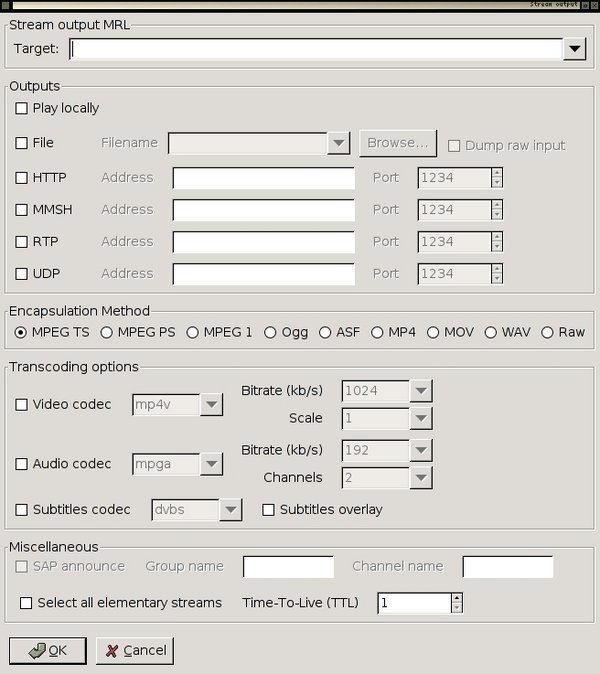Open the mp4v video codec dropdown

coord(211,404)
